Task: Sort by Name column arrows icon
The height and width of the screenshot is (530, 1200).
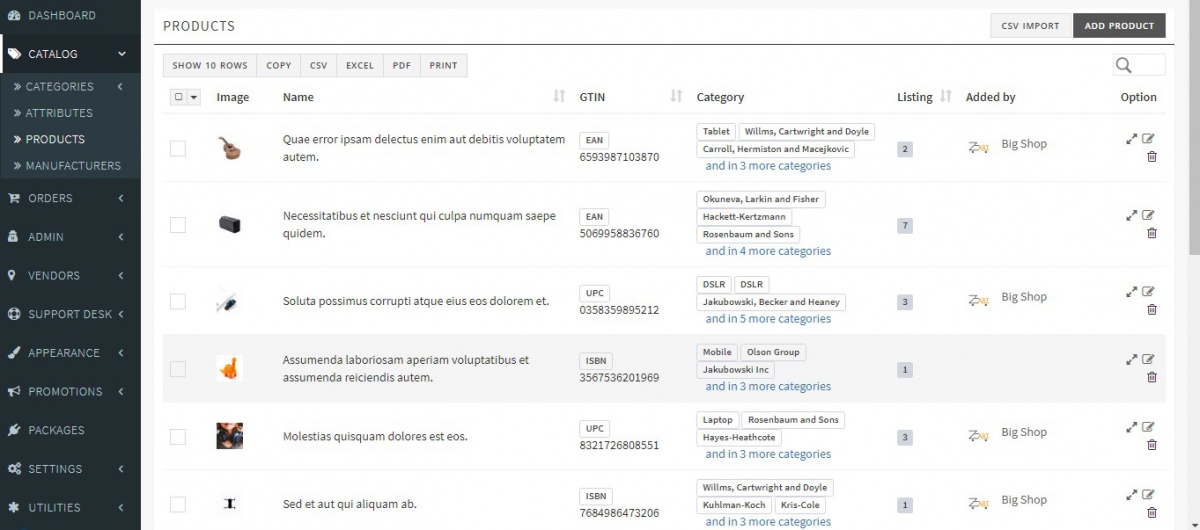Action: (x=559, y=97)
